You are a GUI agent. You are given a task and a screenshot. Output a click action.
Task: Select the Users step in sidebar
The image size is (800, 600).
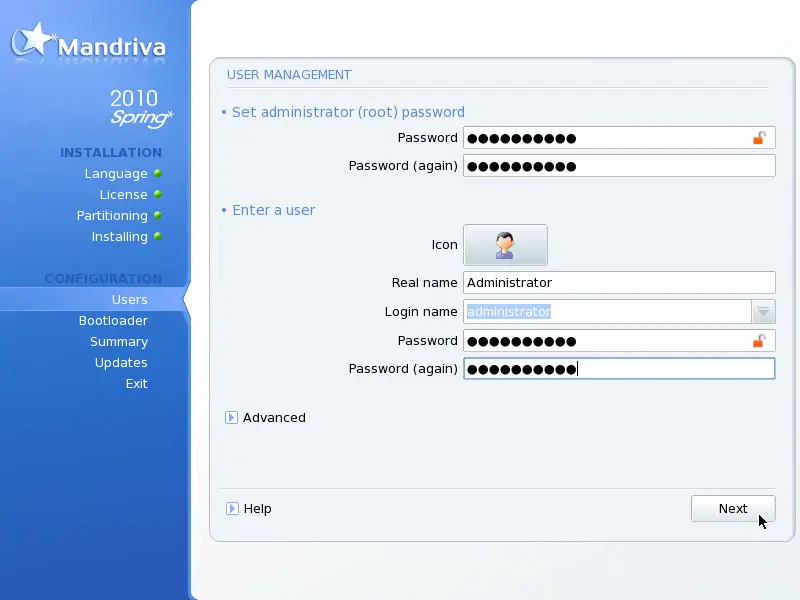pyautogui.click(x=130, y=299)
